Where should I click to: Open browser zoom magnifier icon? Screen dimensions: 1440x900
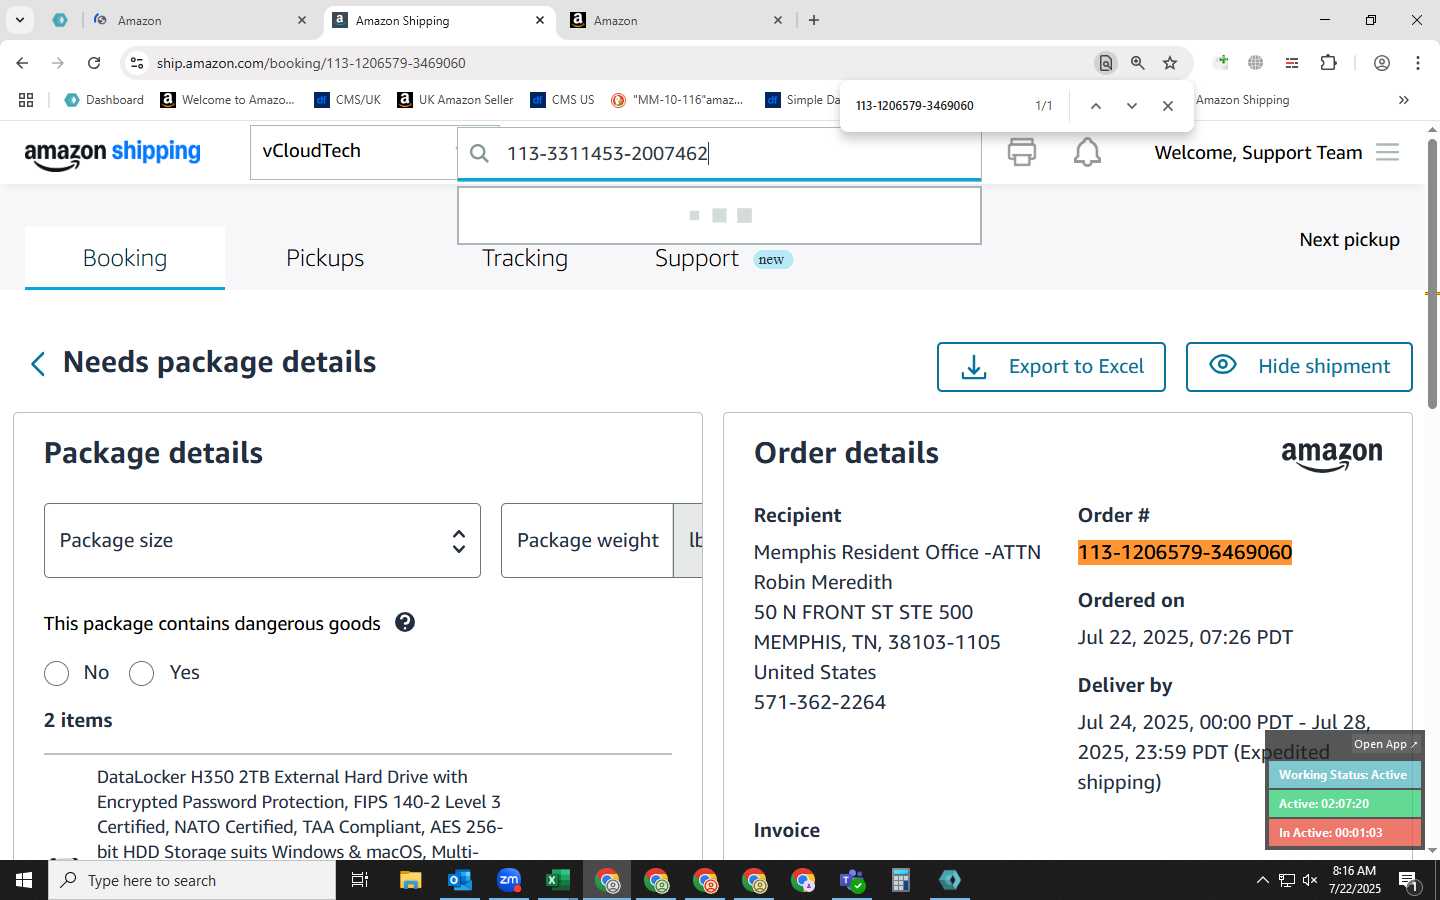(1138, 63)
